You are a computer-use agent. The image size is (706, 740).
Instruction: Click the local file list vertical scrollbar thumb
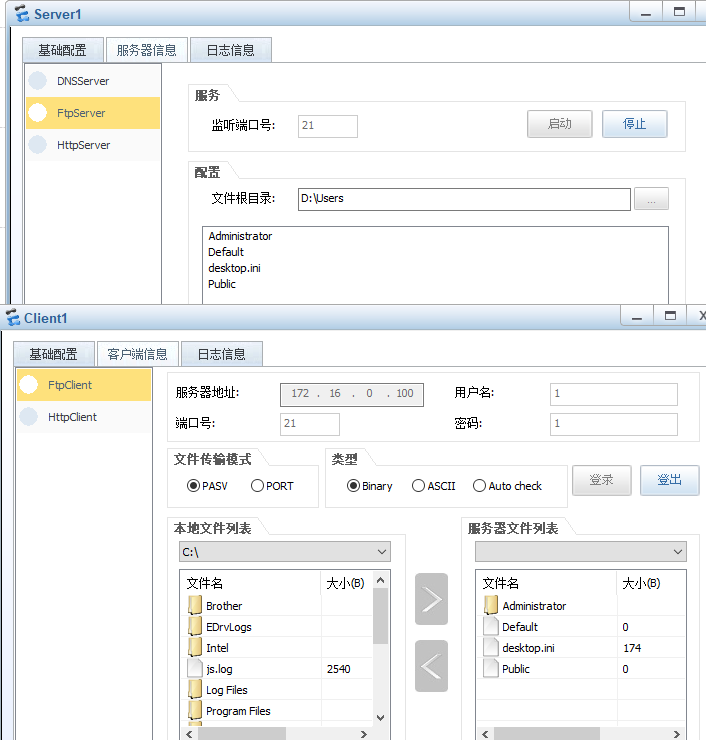[380, 616]
